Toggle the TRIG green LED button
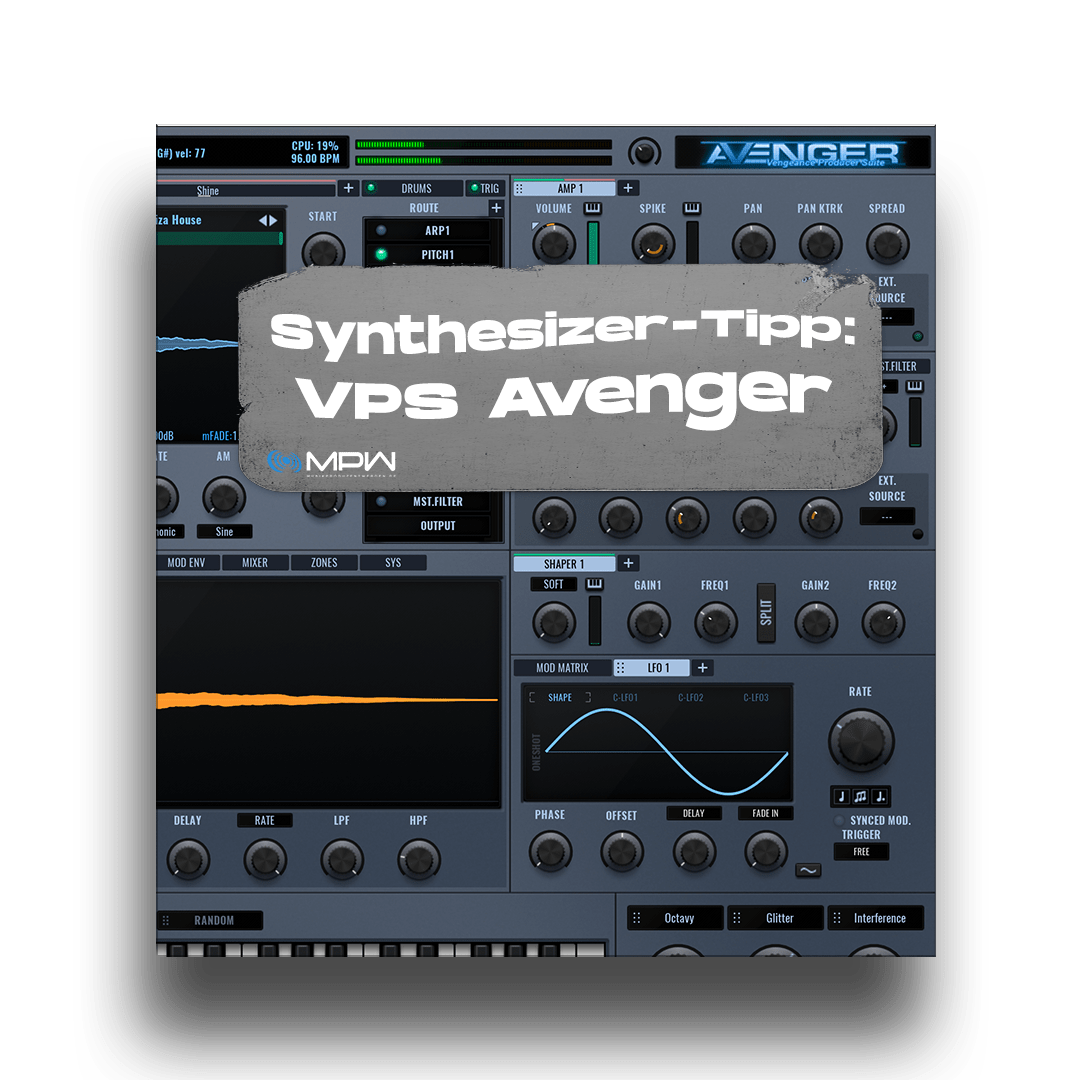 pyautogui.click(x=474, y=187)
